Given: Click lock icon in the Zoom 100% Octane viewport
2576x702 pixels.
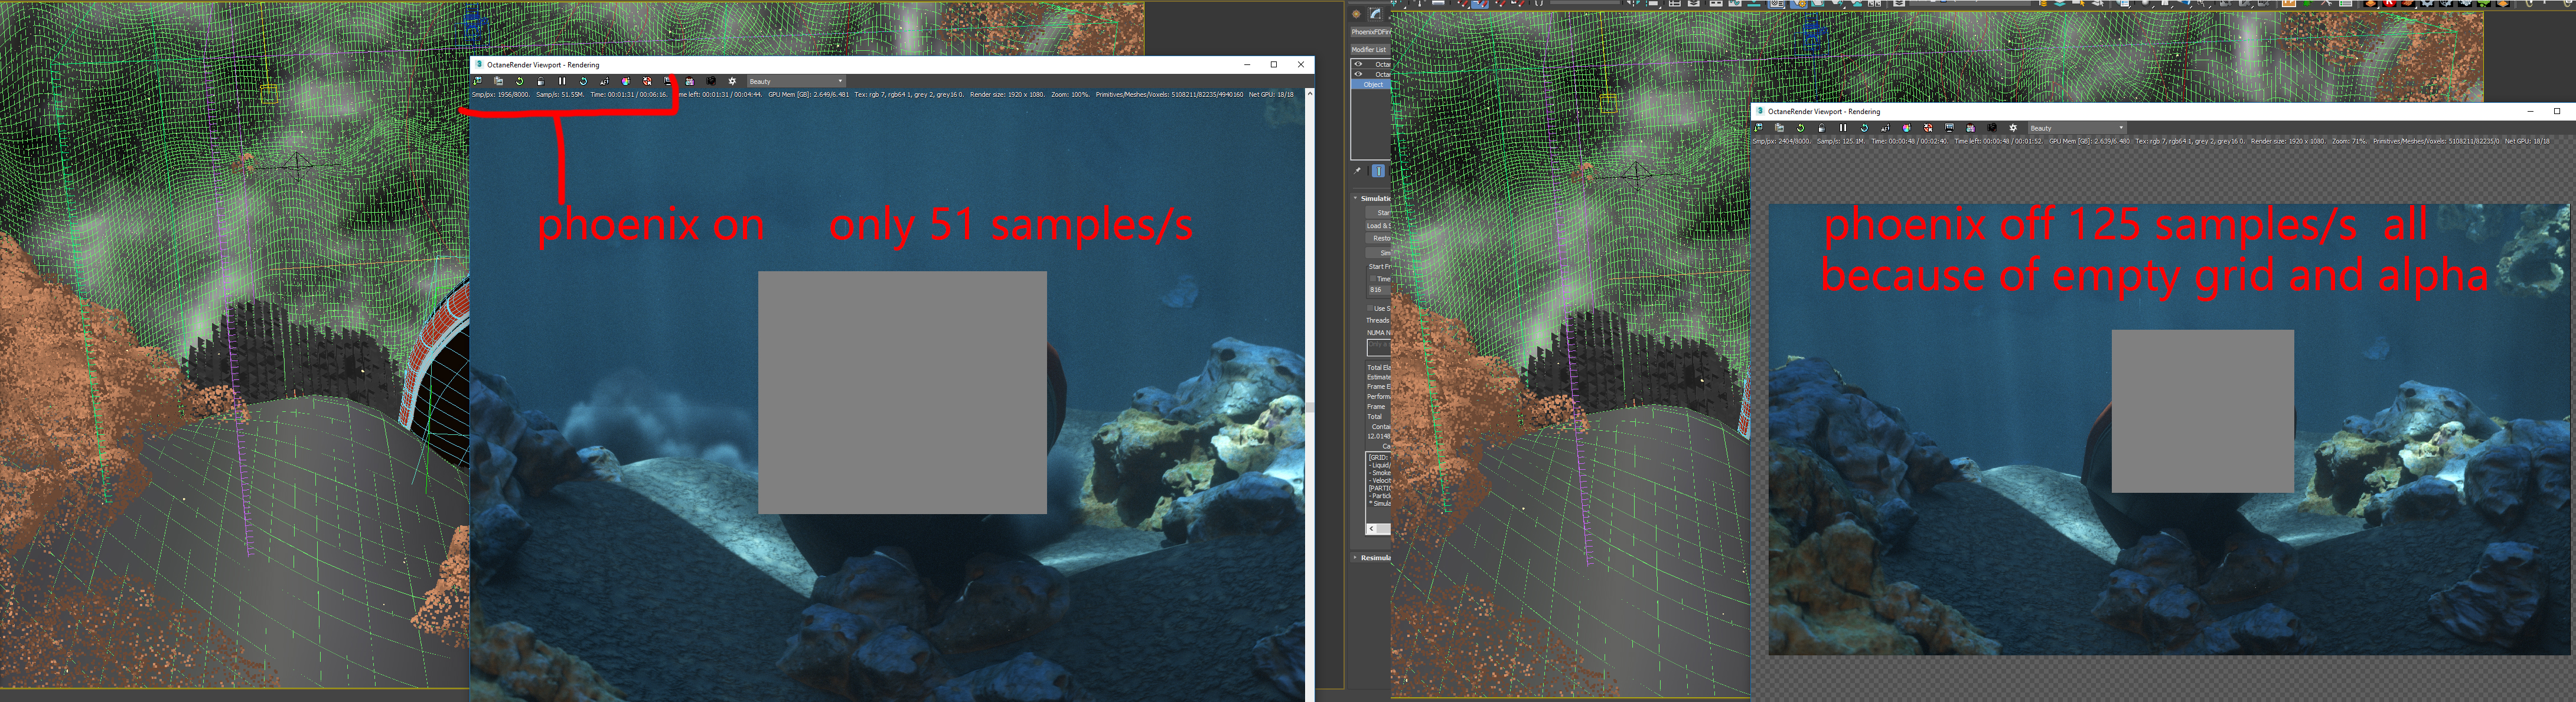Looking at the screenshot, I should pyautogui.click(x=541, y=81).
